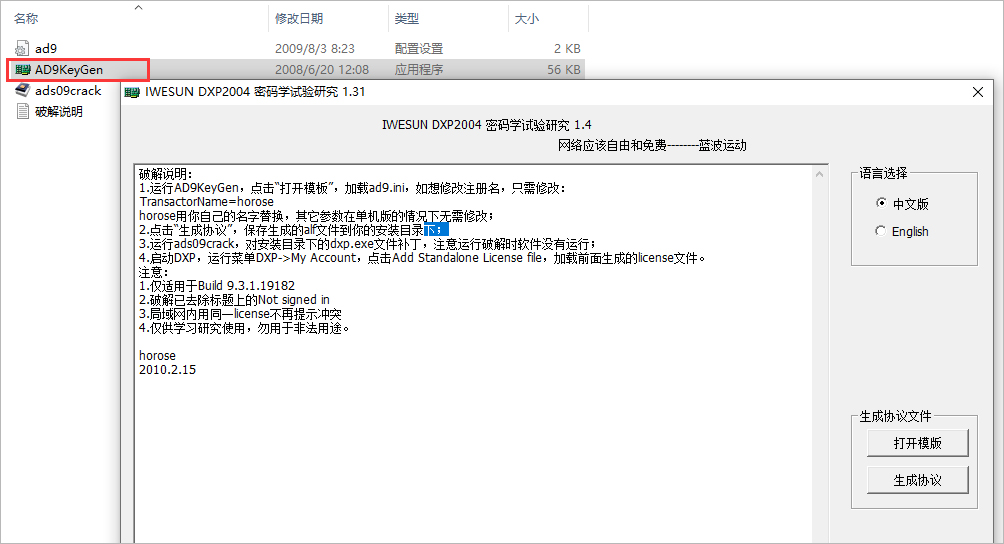Sort files by the 类型 column header
Screen dimensions: 1004x544
(x=407, y=19)
